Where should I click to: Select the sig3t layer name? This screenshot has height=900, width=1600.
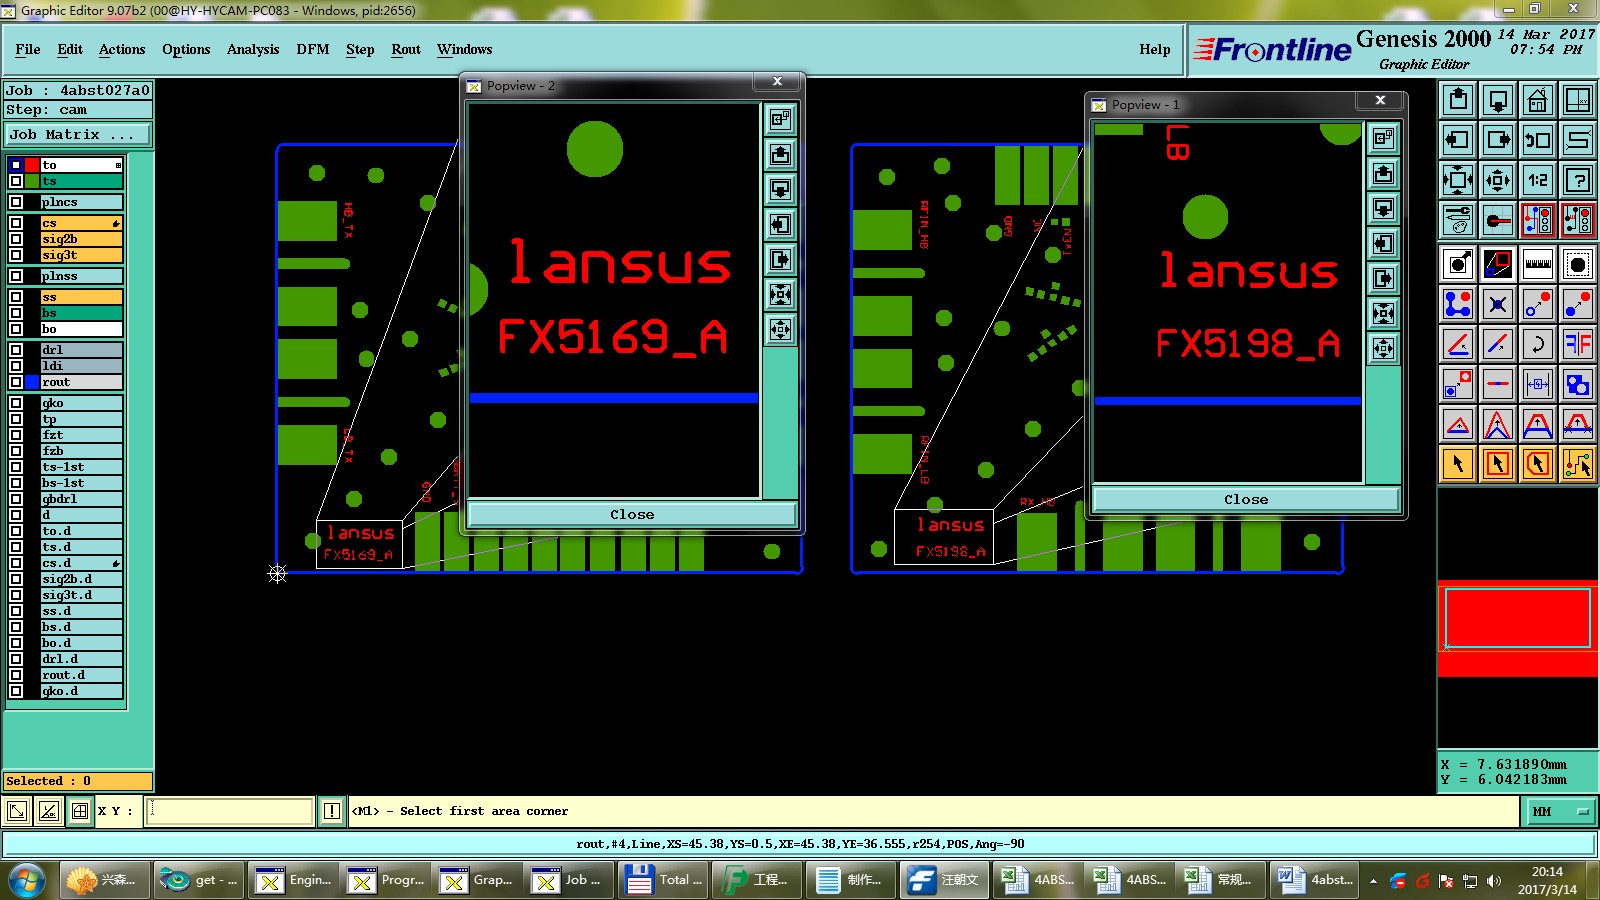81,255
